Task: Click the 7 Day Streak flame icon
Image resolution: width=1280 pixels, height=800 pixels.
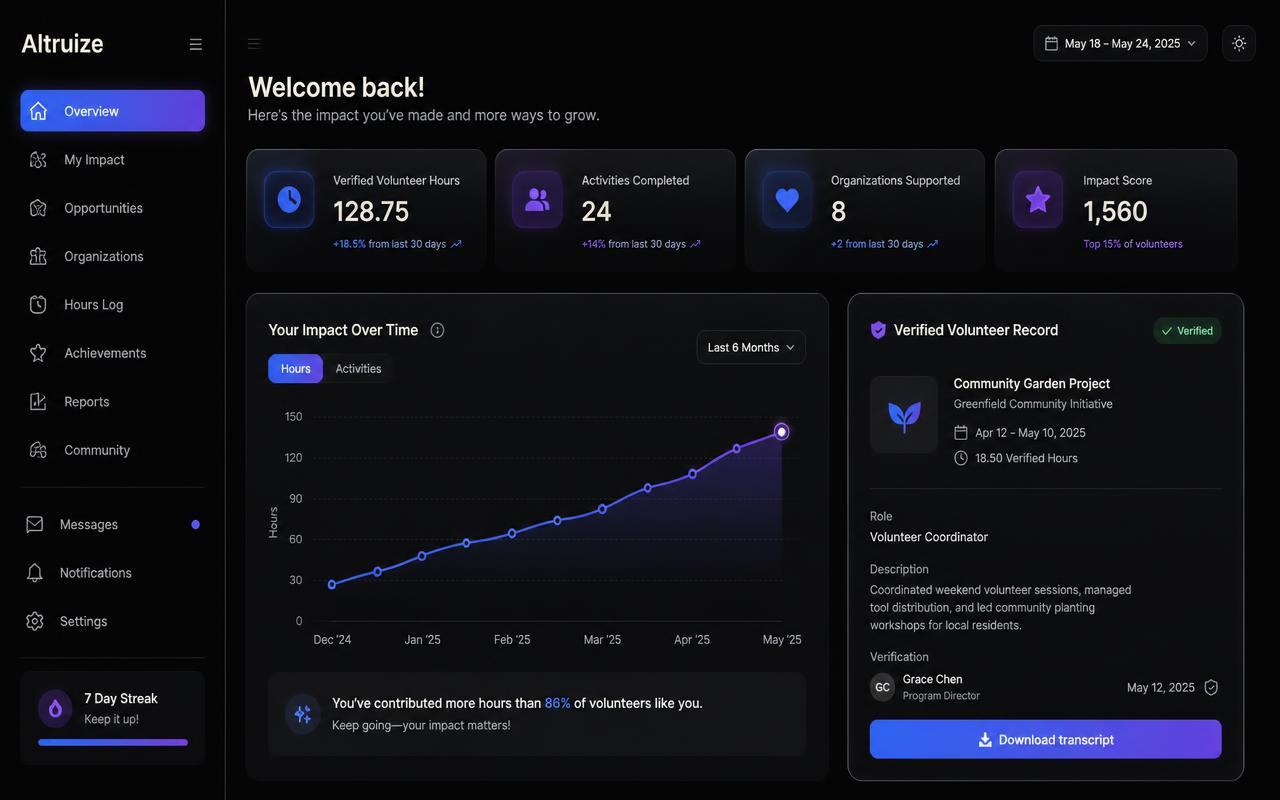Action: click(55, 708)
